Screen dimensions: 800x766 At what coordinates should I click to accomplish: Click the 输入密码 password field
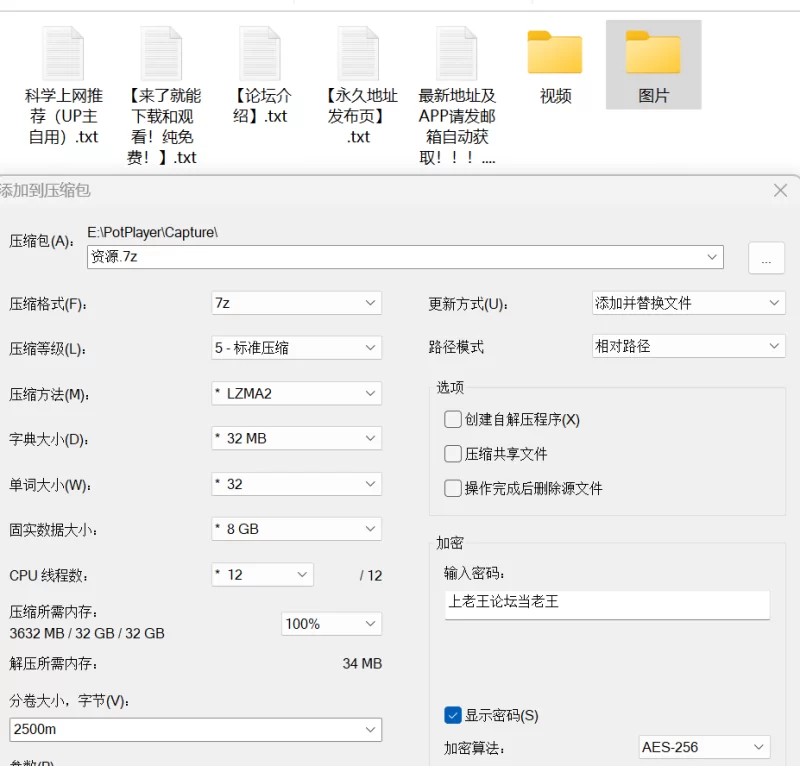(607, 603)
